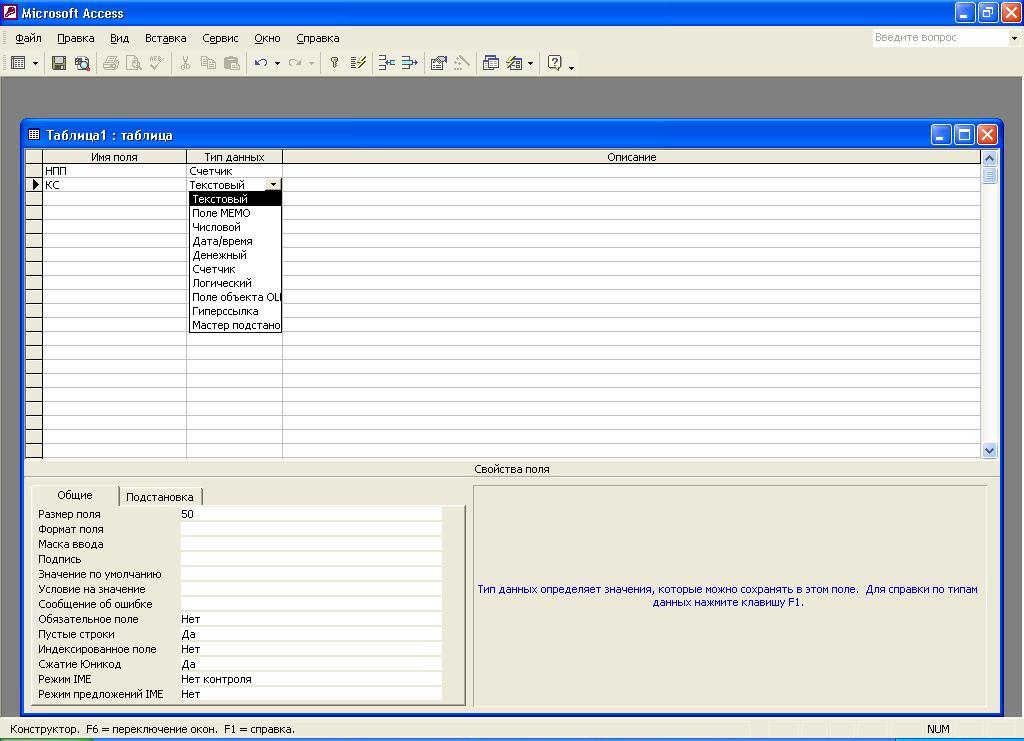Open the Справка menu
The width and height of the screenshot is (1024, 741).
pos(317,39)
